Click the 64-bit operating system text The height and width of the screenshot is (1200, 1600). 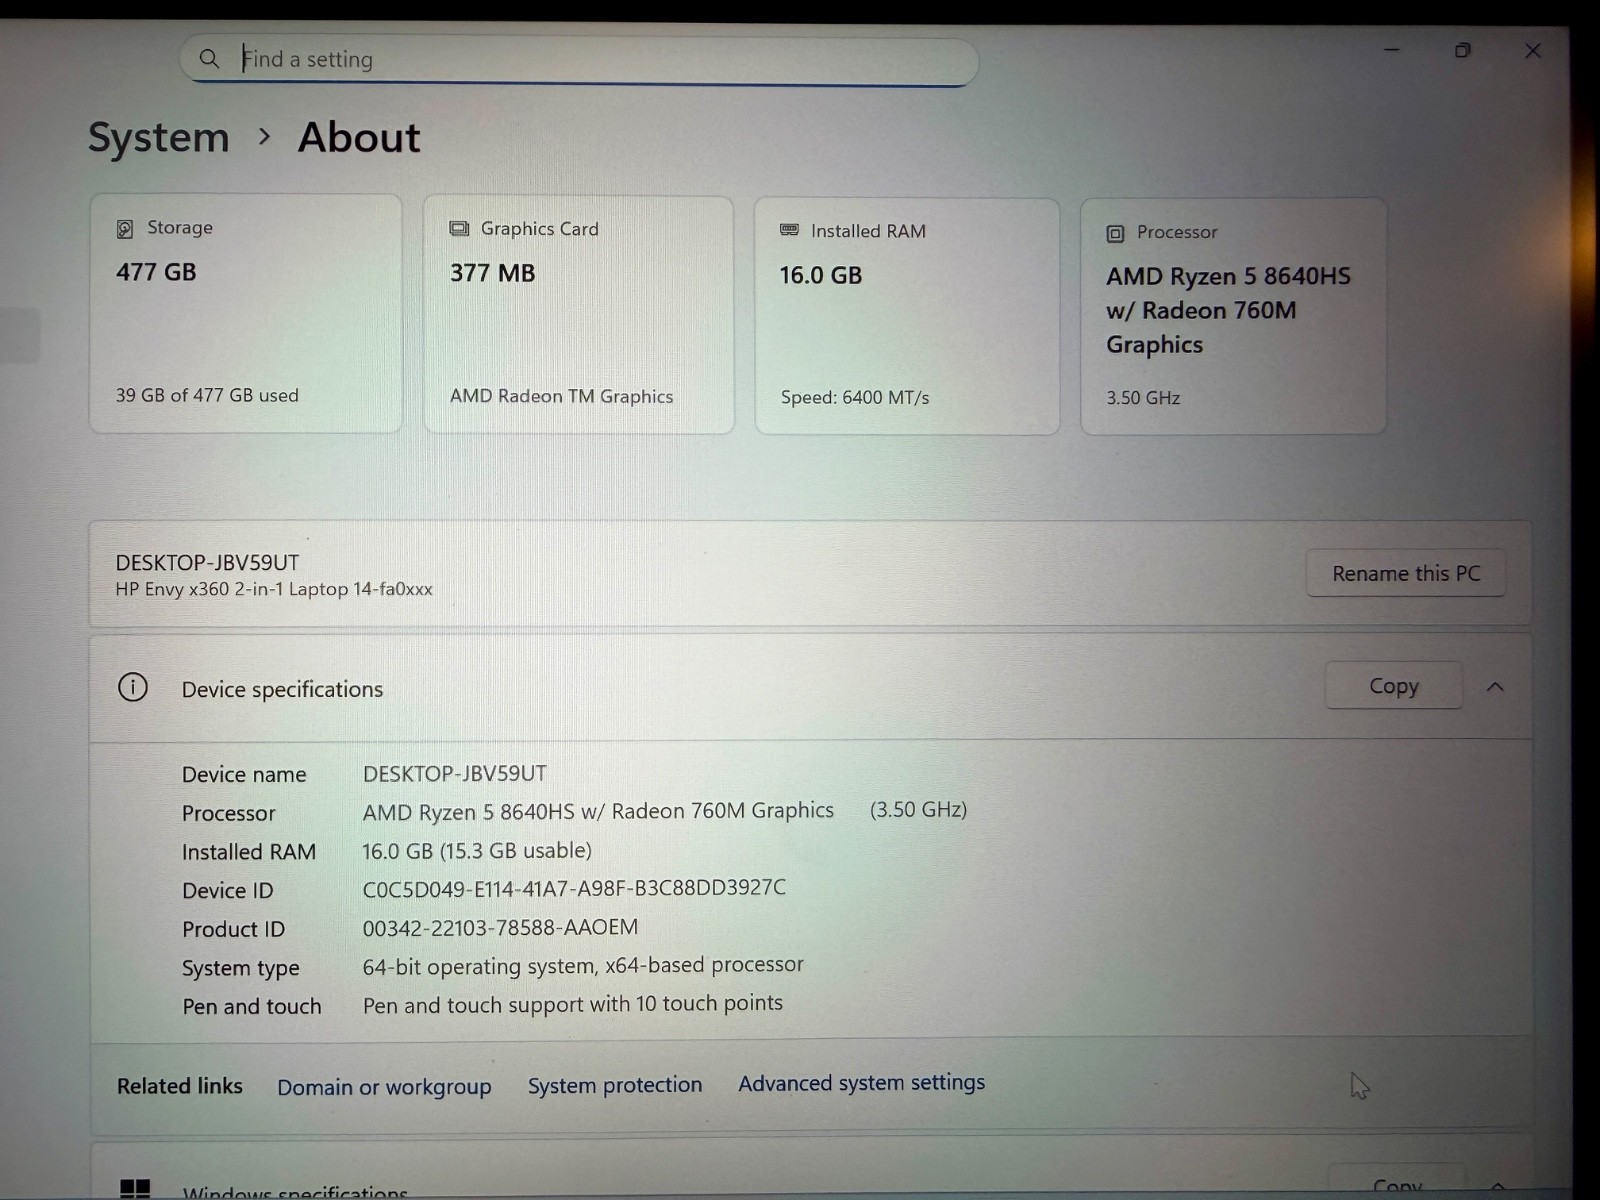tap(583, 966)
